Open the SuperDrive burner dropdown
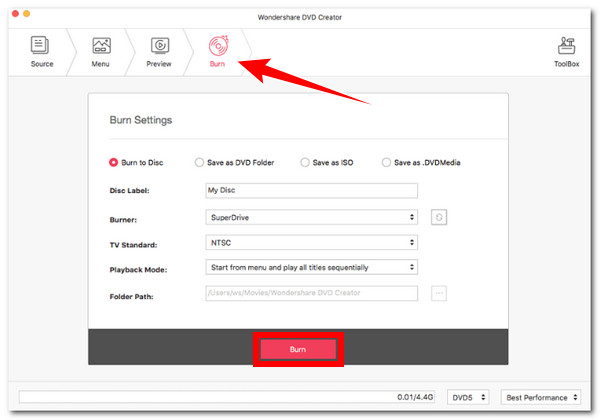The width and height of the screenshot is (600, 420). click(311, 217)
